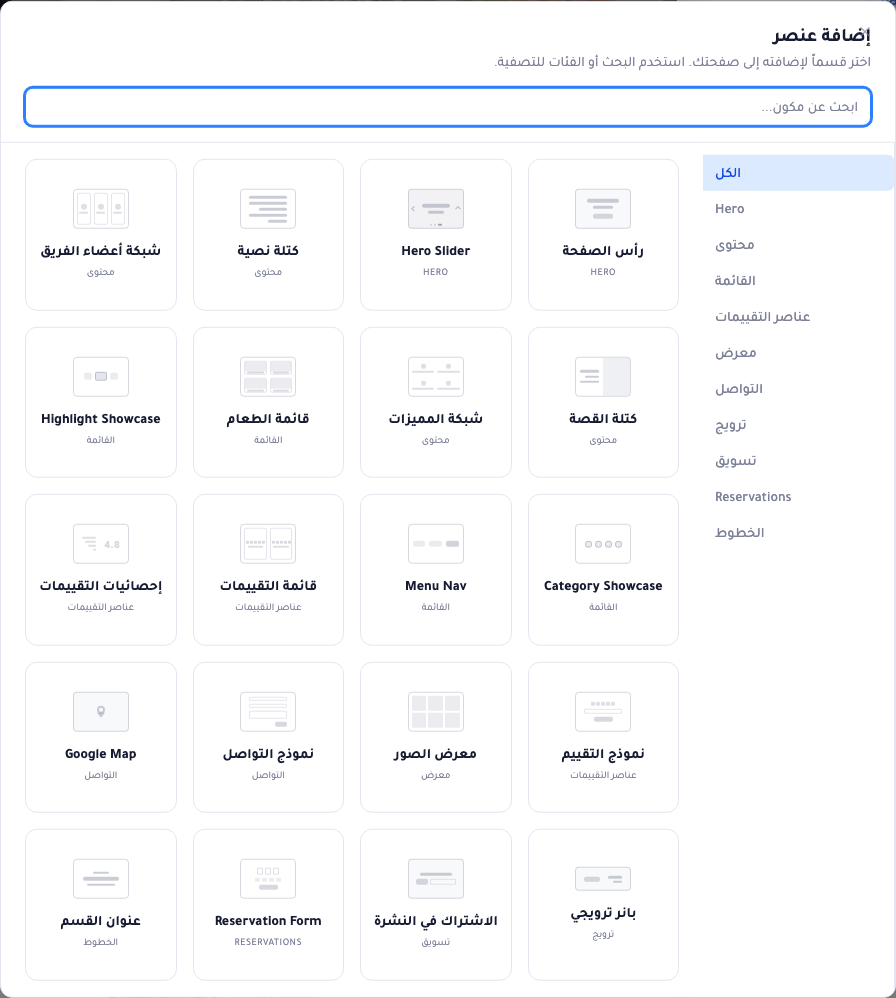Click the Category Showcase circles icon
The width and height of the screenshot is (896, 998).
coord(603,544)
